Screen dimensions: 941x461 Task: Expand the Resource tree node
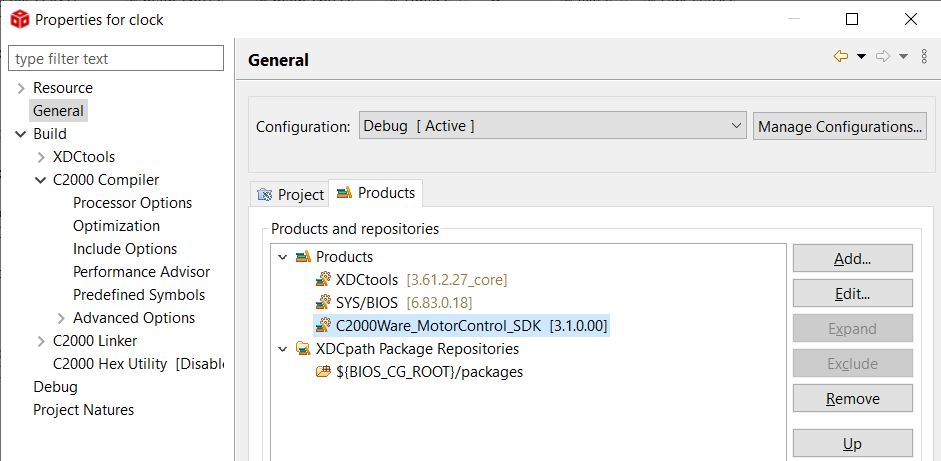(x=21, y=88)
